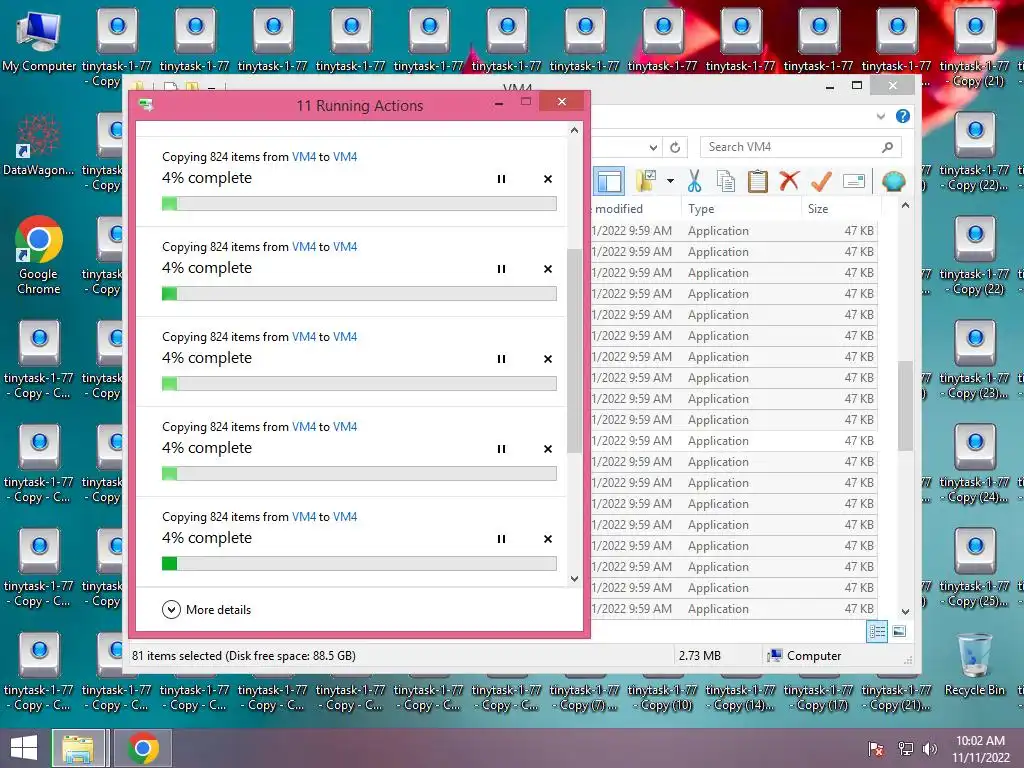The height and width of the screenshot is (768, 1024).
Task: Click the Explorer file list scroll-down arrow
Action: (905, 612)
